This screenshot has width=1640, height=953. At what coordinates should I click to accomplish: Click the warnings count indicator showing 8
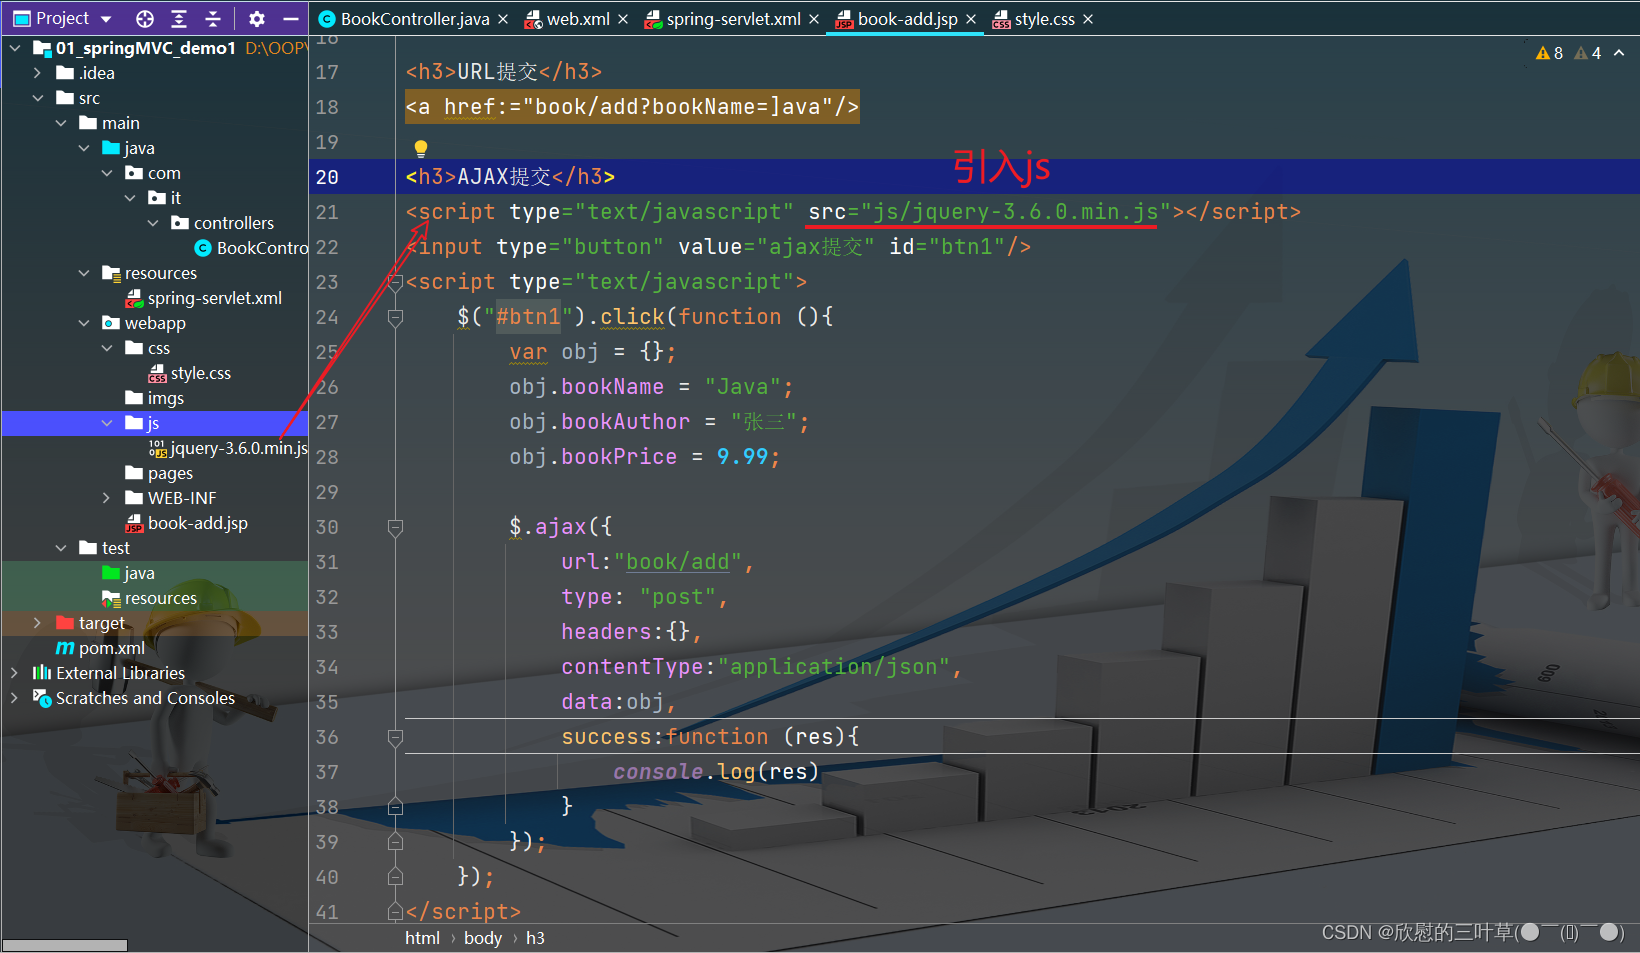point(1549,53)
